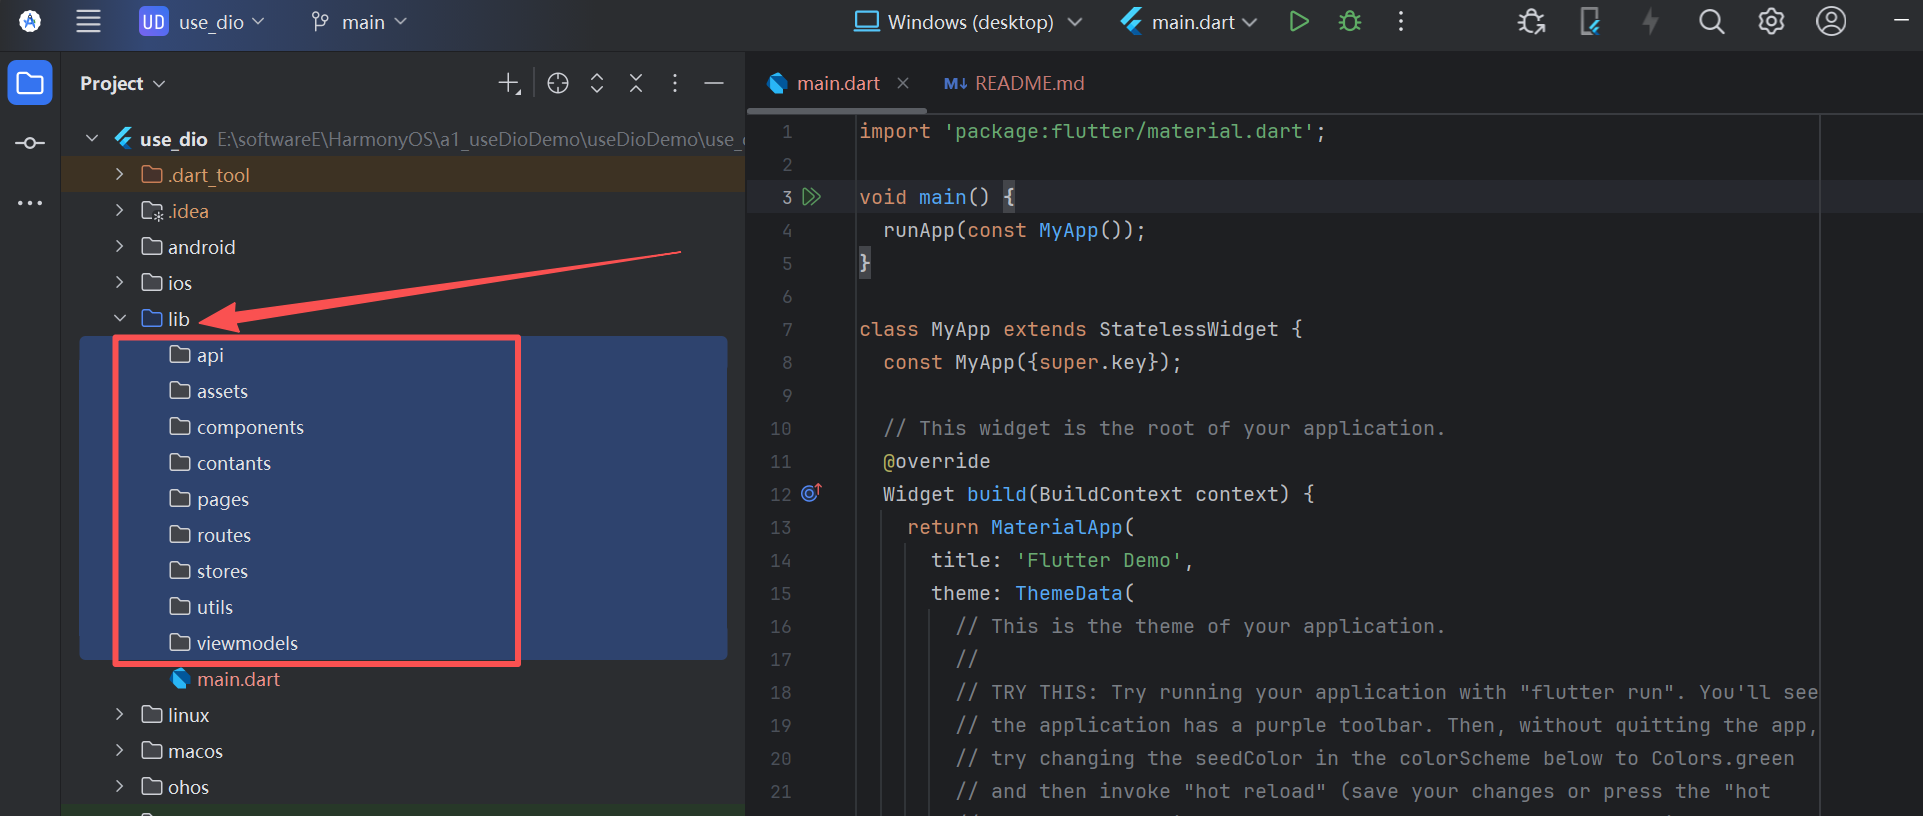Image resolution: width=1923 pixels, height=816 pixels.
Task: Select device dropdown Windows (desktop)
Action: (x=968, y=22)
